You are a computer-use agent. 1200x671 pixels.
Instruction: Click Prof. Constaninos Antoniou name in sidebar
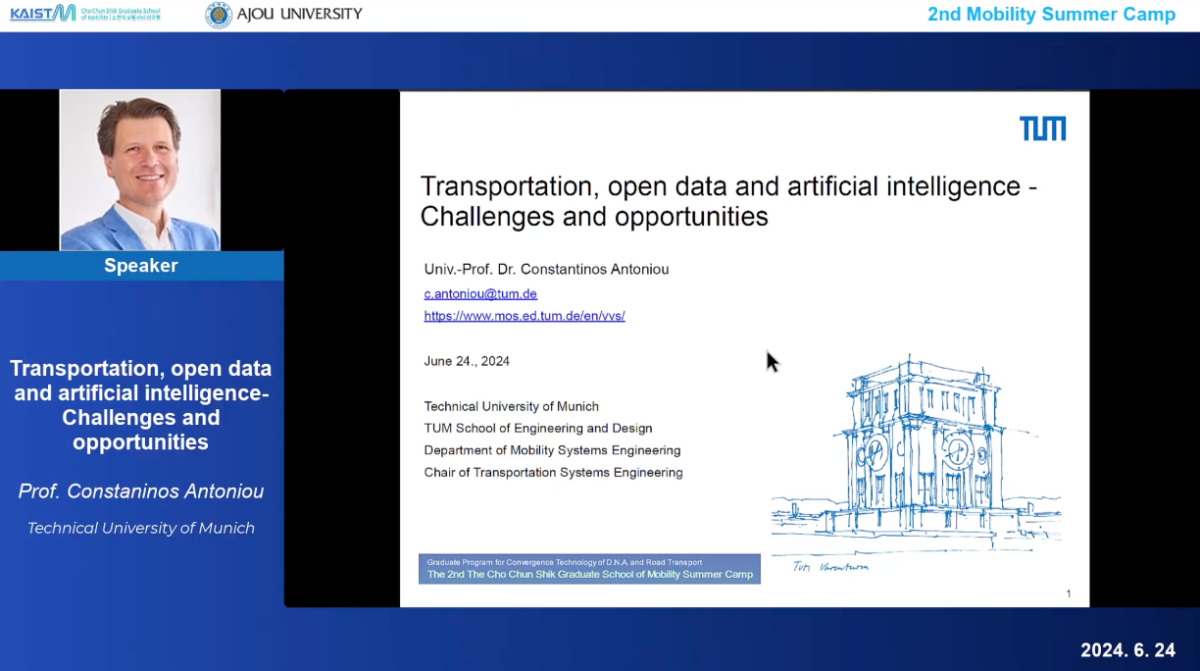(x=141, y=492)
